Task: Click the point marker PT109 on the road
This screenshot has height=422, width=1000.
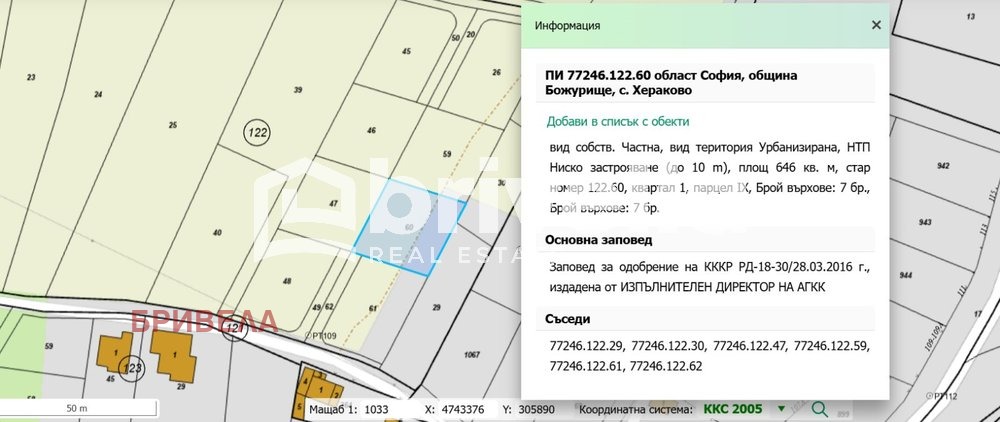Action: click(x=321, y=335)
